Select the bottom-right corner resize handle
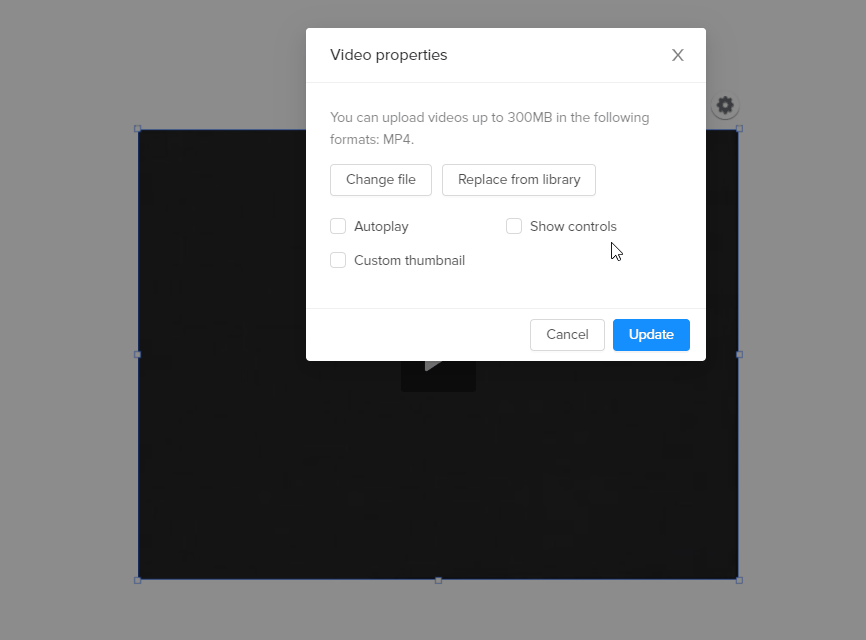The height and width of the screenshot is (640, 866). [740, 580]
